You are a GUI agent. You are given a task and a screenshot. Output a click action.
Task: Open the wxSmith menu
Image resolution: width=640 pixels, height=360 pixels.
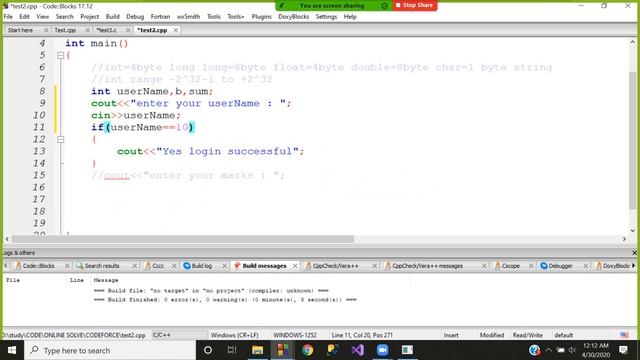click(189, 17)
